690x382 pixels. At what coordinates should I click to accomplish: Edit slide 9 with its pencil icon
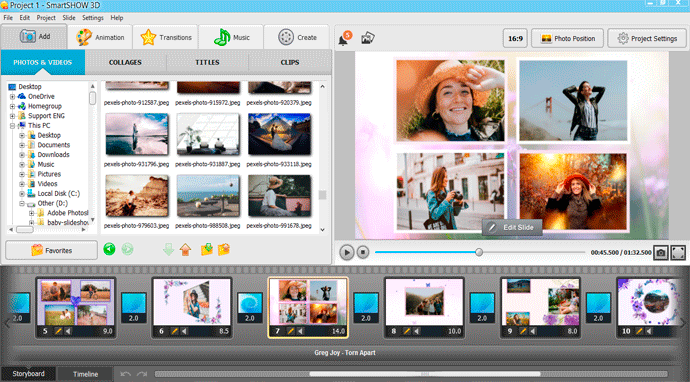[x=523, y=331]
